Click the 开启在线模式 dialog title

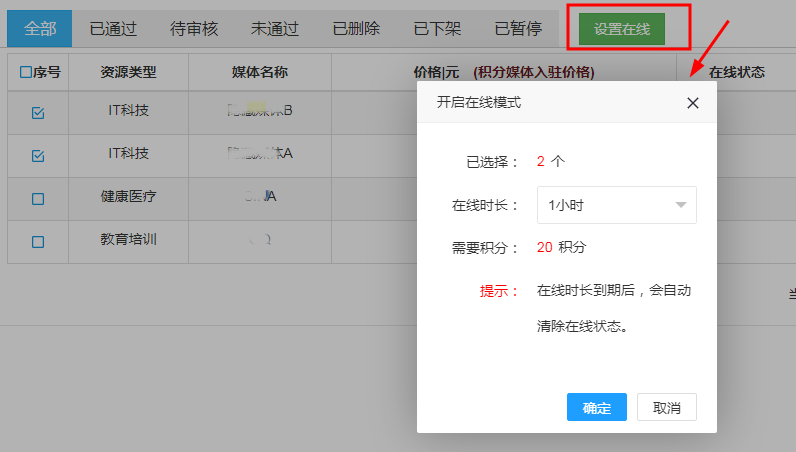pyautogui.click(x=479, y=103)
